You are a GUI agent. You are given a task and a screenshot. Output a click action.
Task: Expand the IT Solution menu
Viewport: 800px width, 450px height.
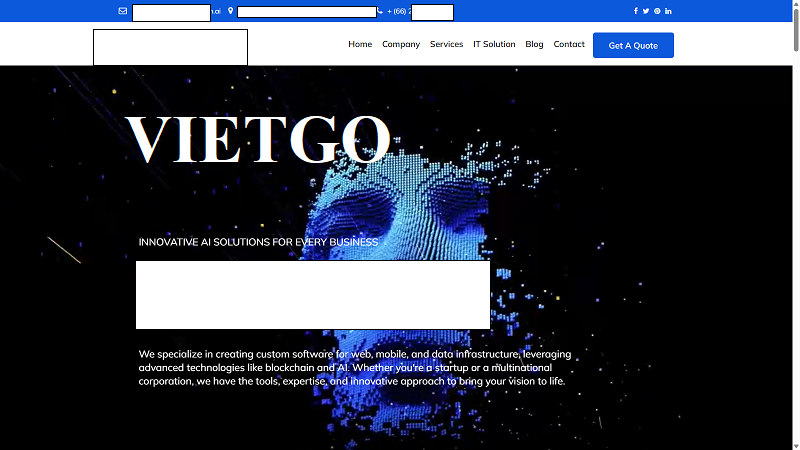coord(494,44)
